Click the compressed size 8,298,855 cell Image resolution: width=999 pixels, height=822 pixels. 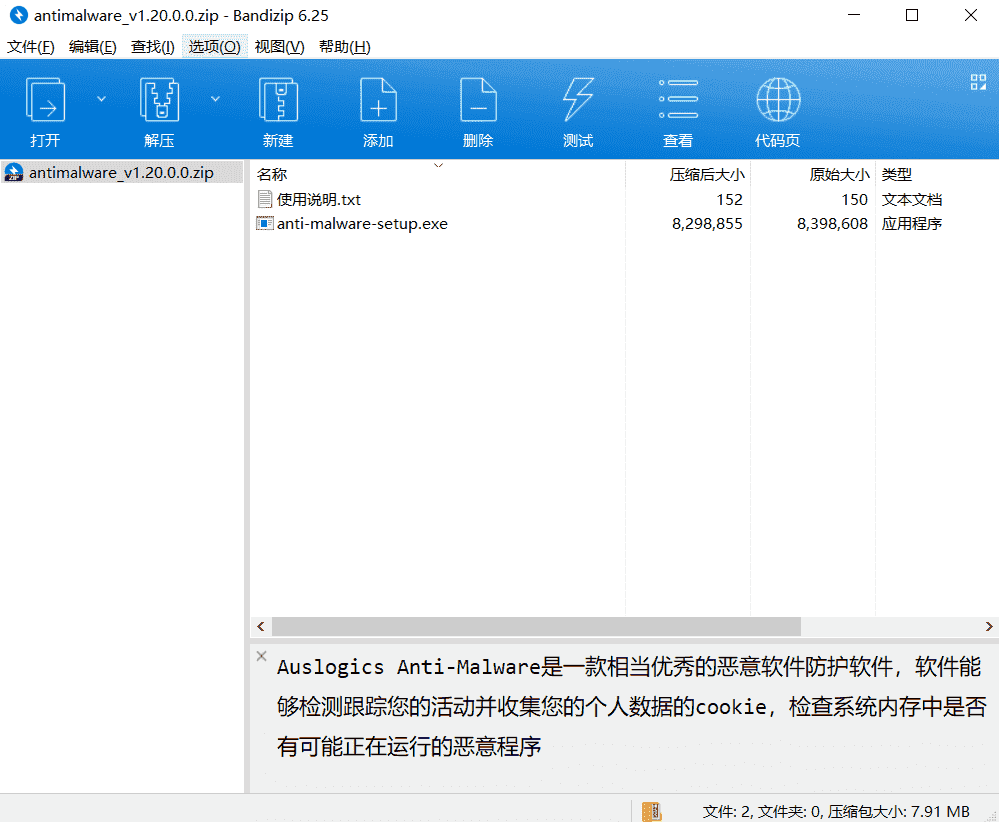[x=707, y=224]
